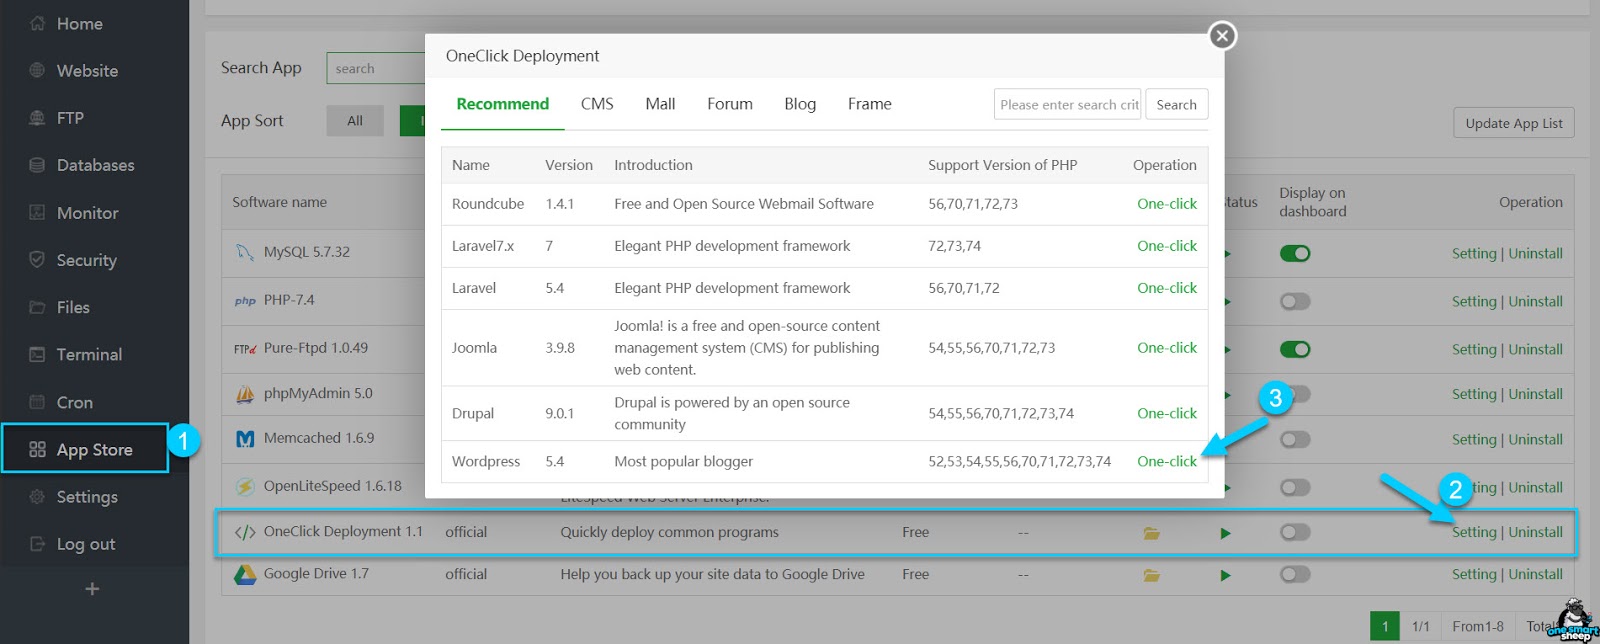Click phpMyAdmin 5.0 icon
The image size is (1600, 644).
click(x=245, y=394)
